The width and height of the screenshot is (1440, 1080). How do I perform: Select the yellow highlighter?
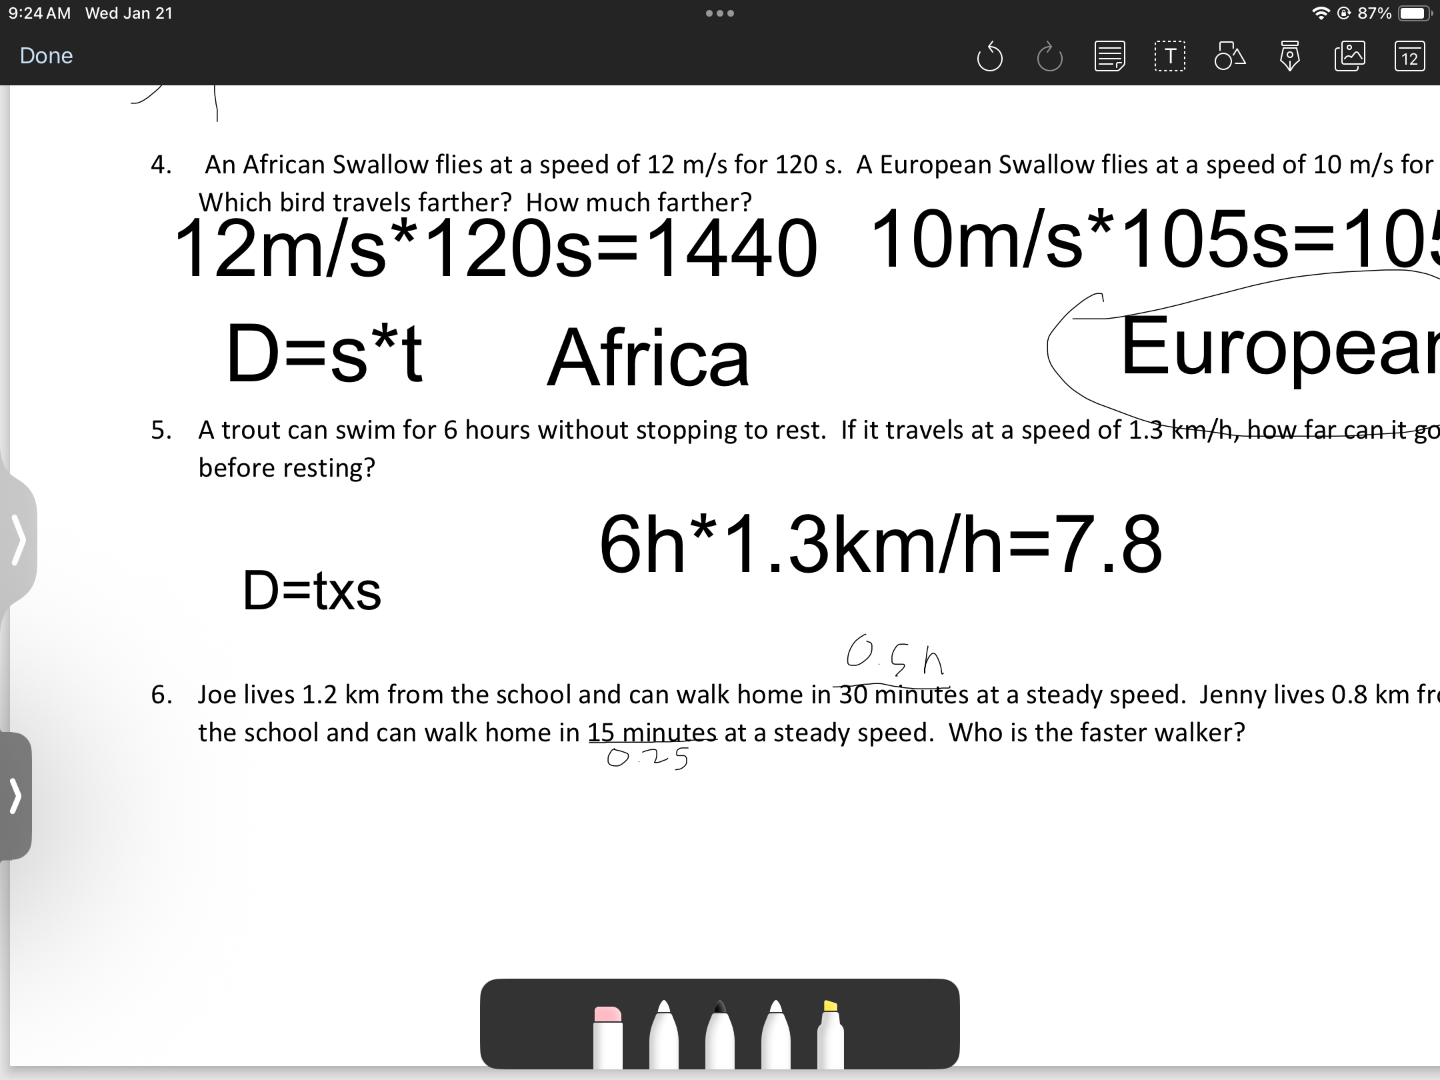pos(830,1035)
